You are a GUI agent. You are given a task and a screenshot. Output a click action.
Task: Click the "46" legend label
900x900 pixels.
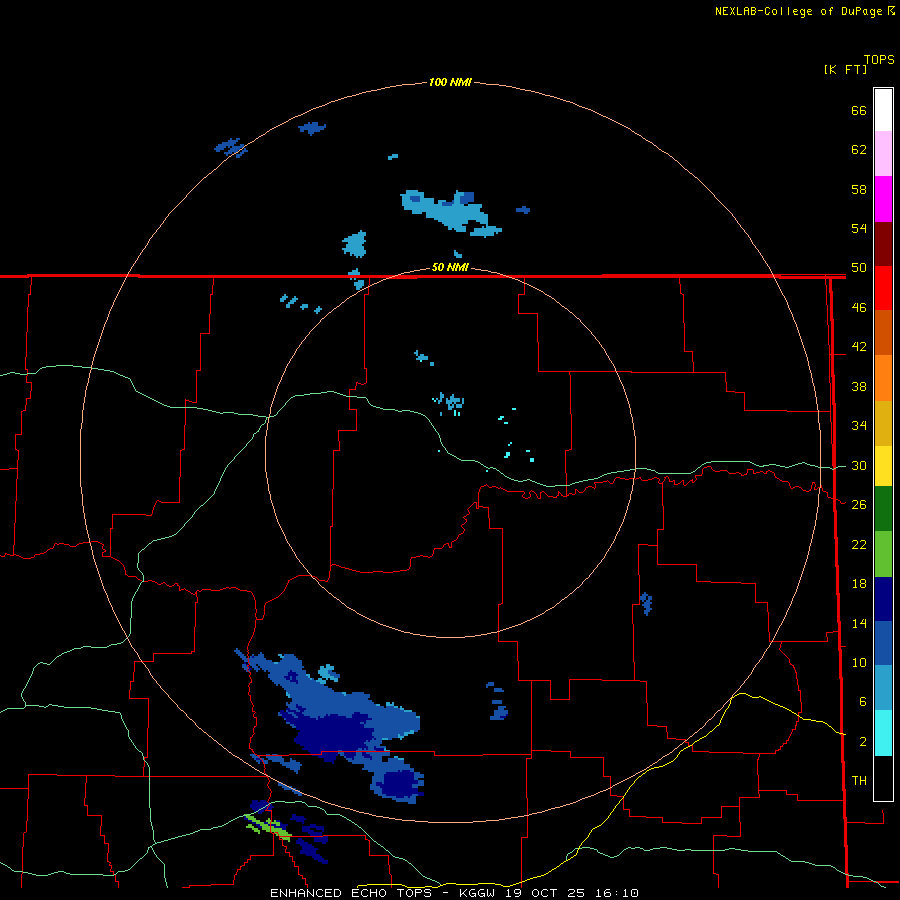point(859,308)
